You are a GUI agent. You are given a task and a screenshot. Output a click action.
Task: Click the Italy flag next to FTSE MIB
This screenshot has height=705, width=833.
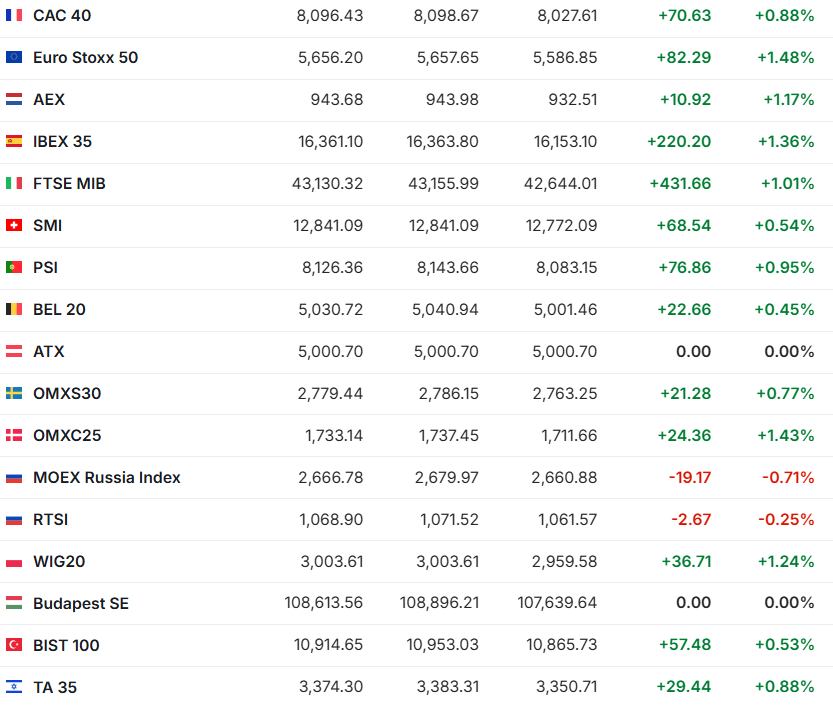pyautogui.click(x=14, y=183)
